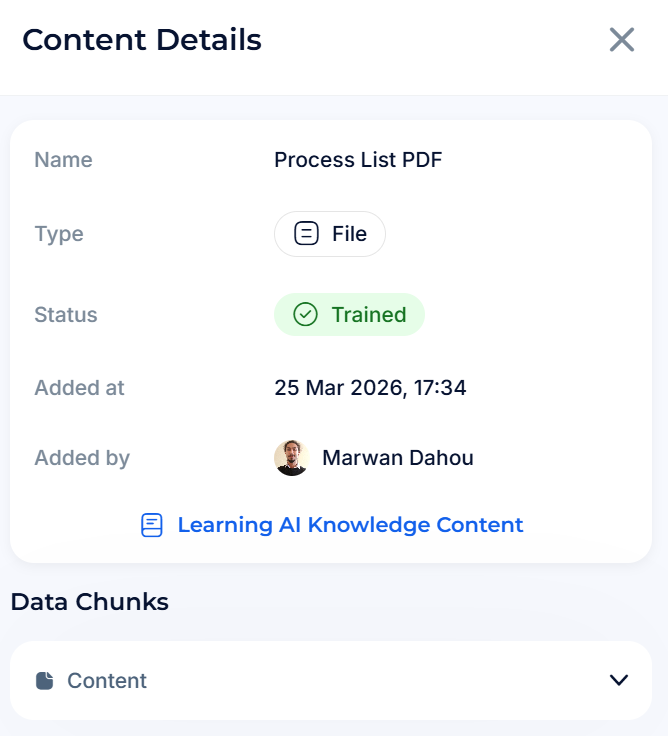Click the added date 25 Mar 2026
Image resolution: width=668 pixels, height=736 pixels.
370,387
